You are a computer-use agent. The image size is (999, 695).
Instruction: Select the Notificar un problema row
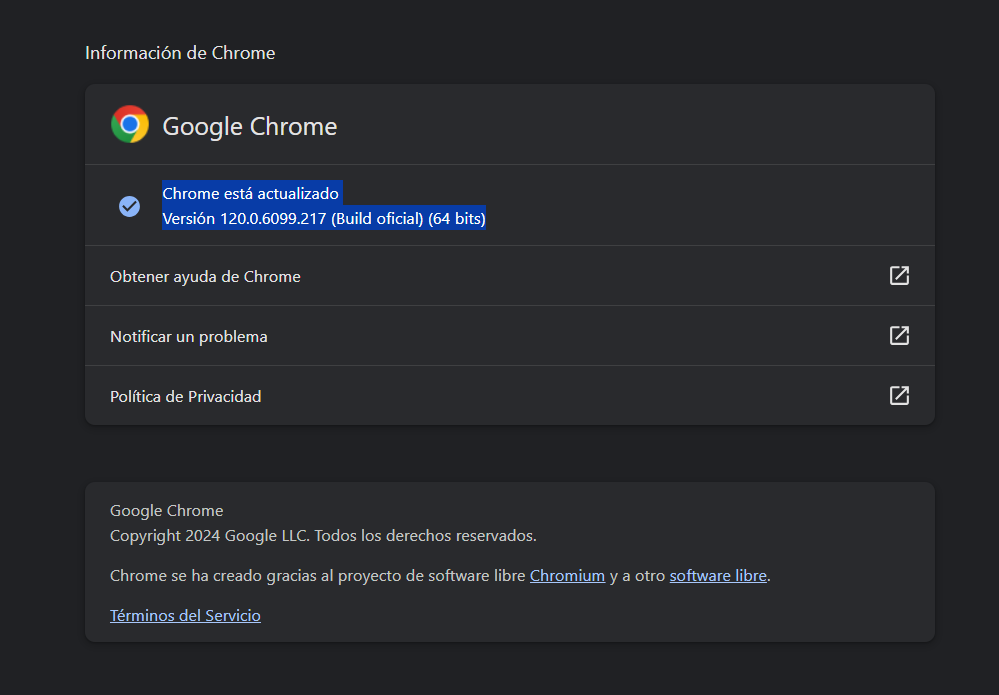[510, 336]
